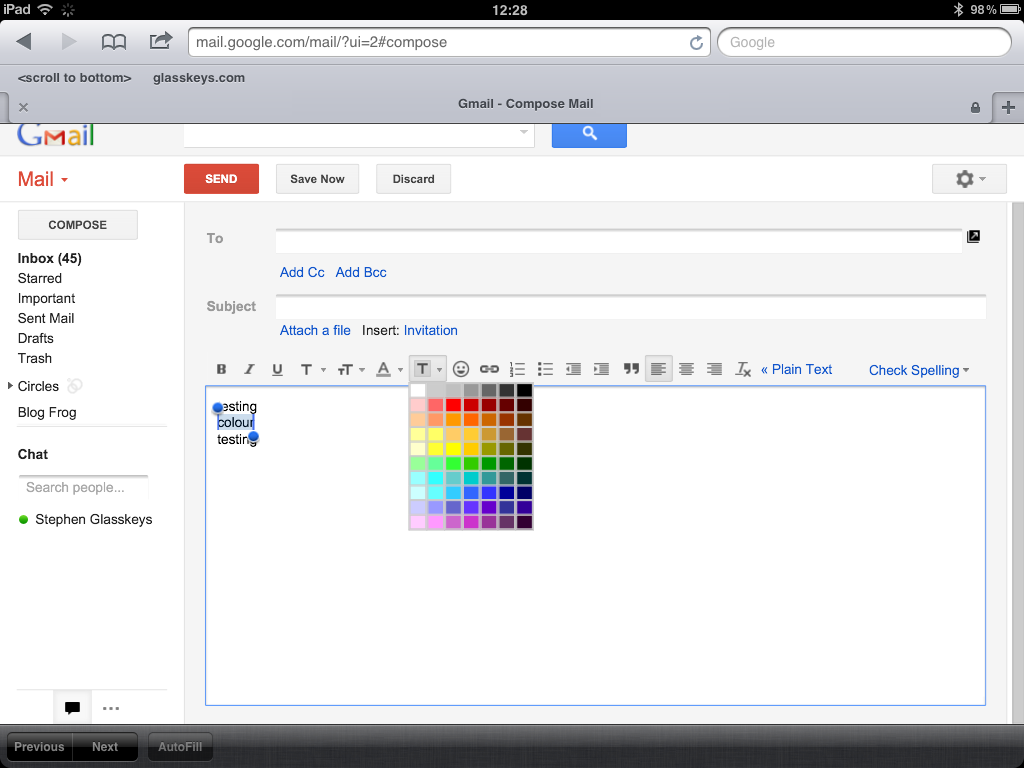Go to Sent Mail
This screenshot has width=1024, height=768.
[x=46, y=318]
